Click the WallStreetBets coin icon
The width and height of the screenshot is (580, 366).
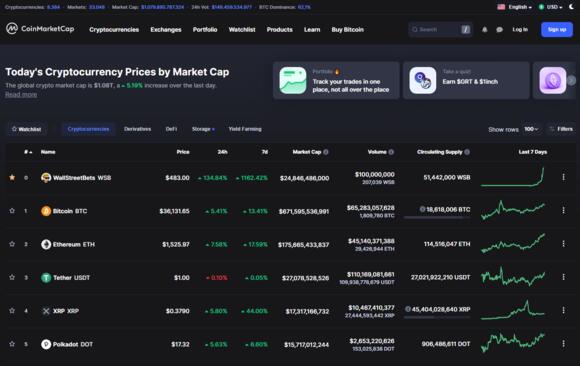[x=46, y=178]
